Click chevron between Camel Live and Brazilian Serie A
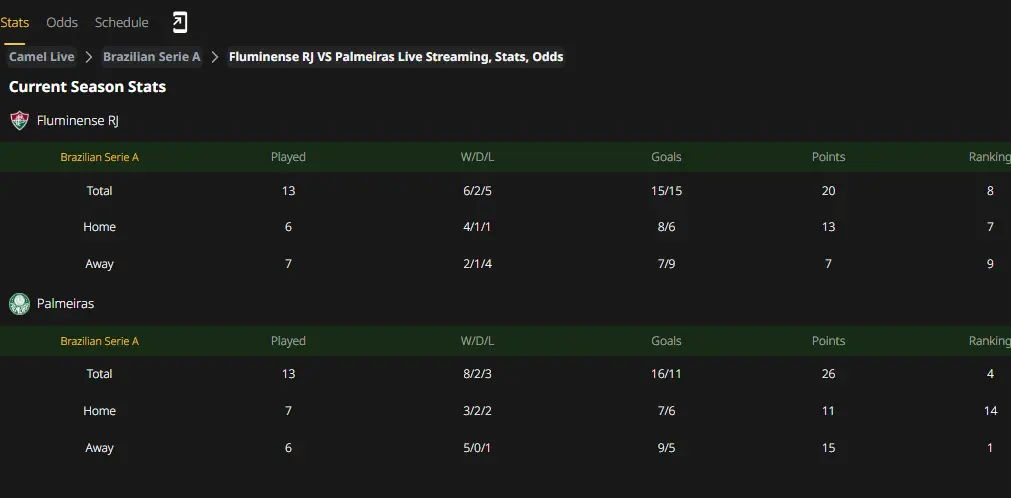The height and width of the screenshot is (498, 1011). 89,57
